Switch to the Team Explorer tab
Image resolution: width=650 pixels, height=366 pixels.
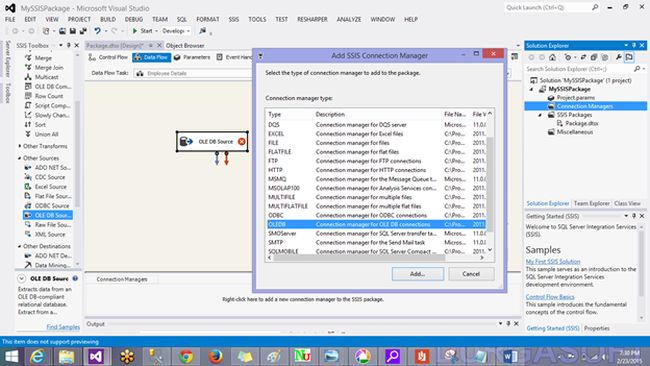tap(592, 204)
